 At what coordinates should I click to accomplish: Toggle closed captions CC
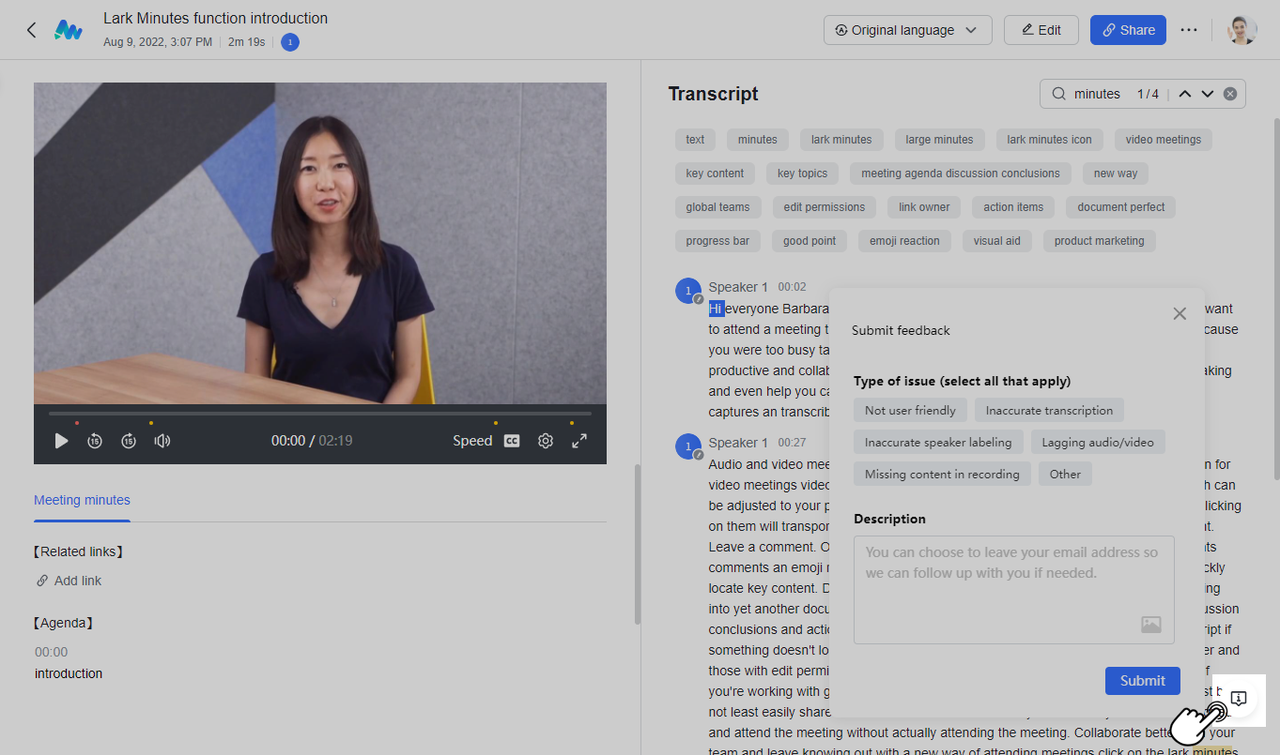[512, 441]
